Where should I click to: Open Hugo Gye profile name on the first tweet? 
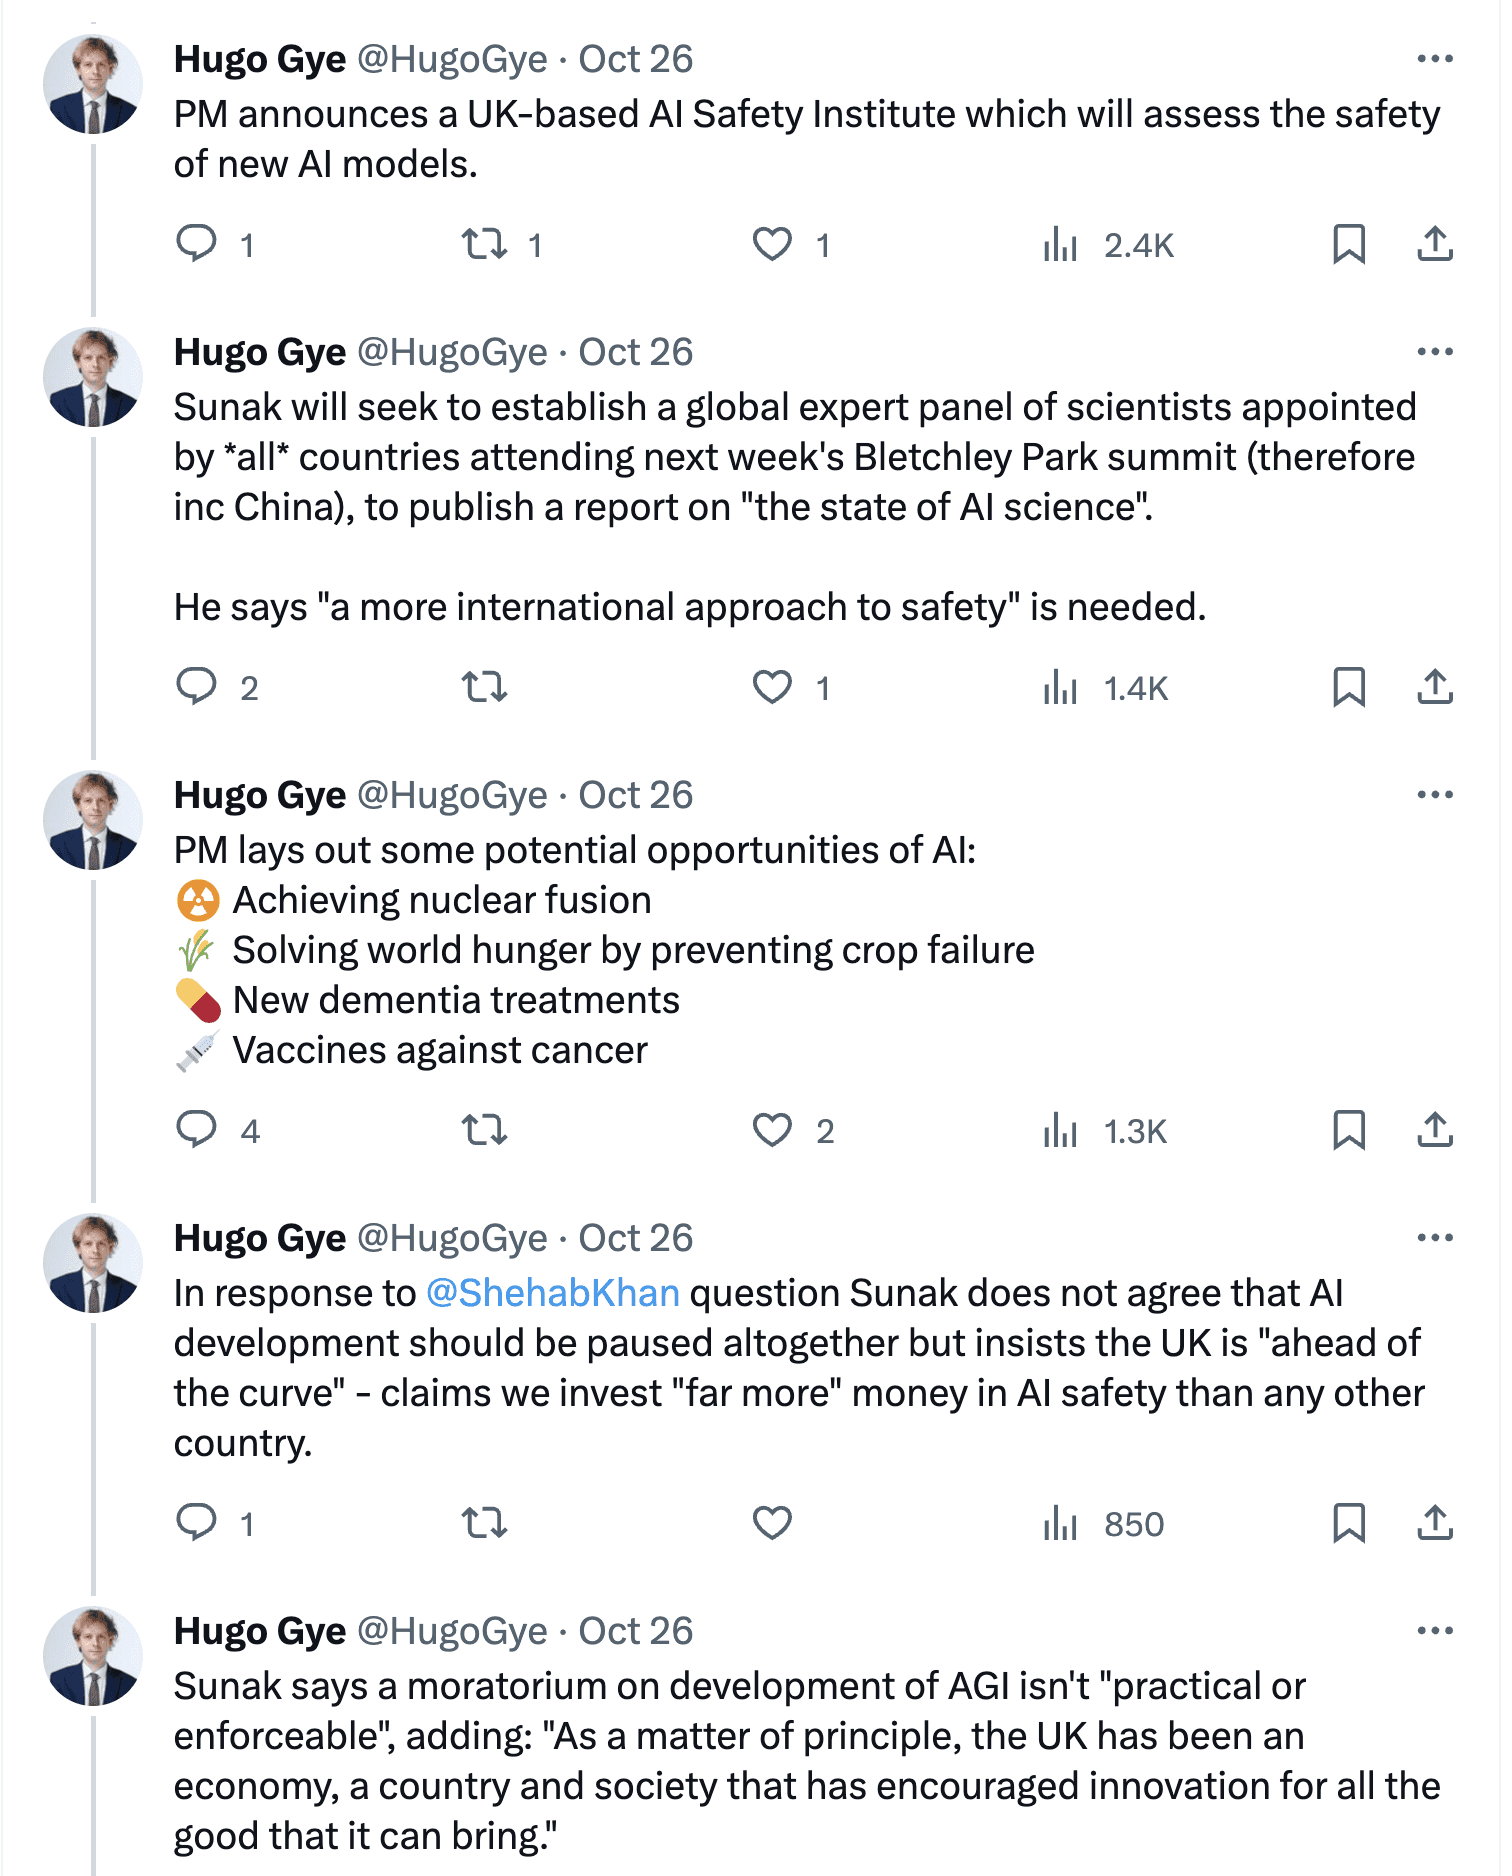(x=260, y=59)
